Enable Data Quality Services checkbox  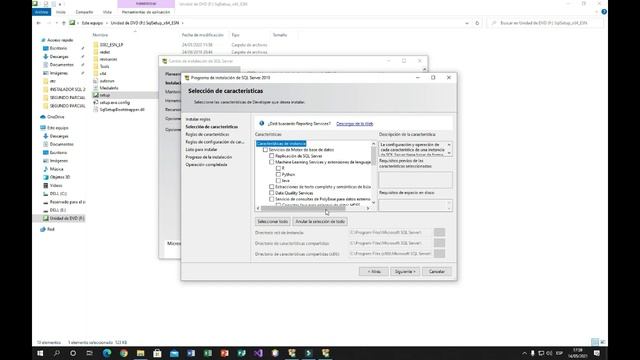271,193
